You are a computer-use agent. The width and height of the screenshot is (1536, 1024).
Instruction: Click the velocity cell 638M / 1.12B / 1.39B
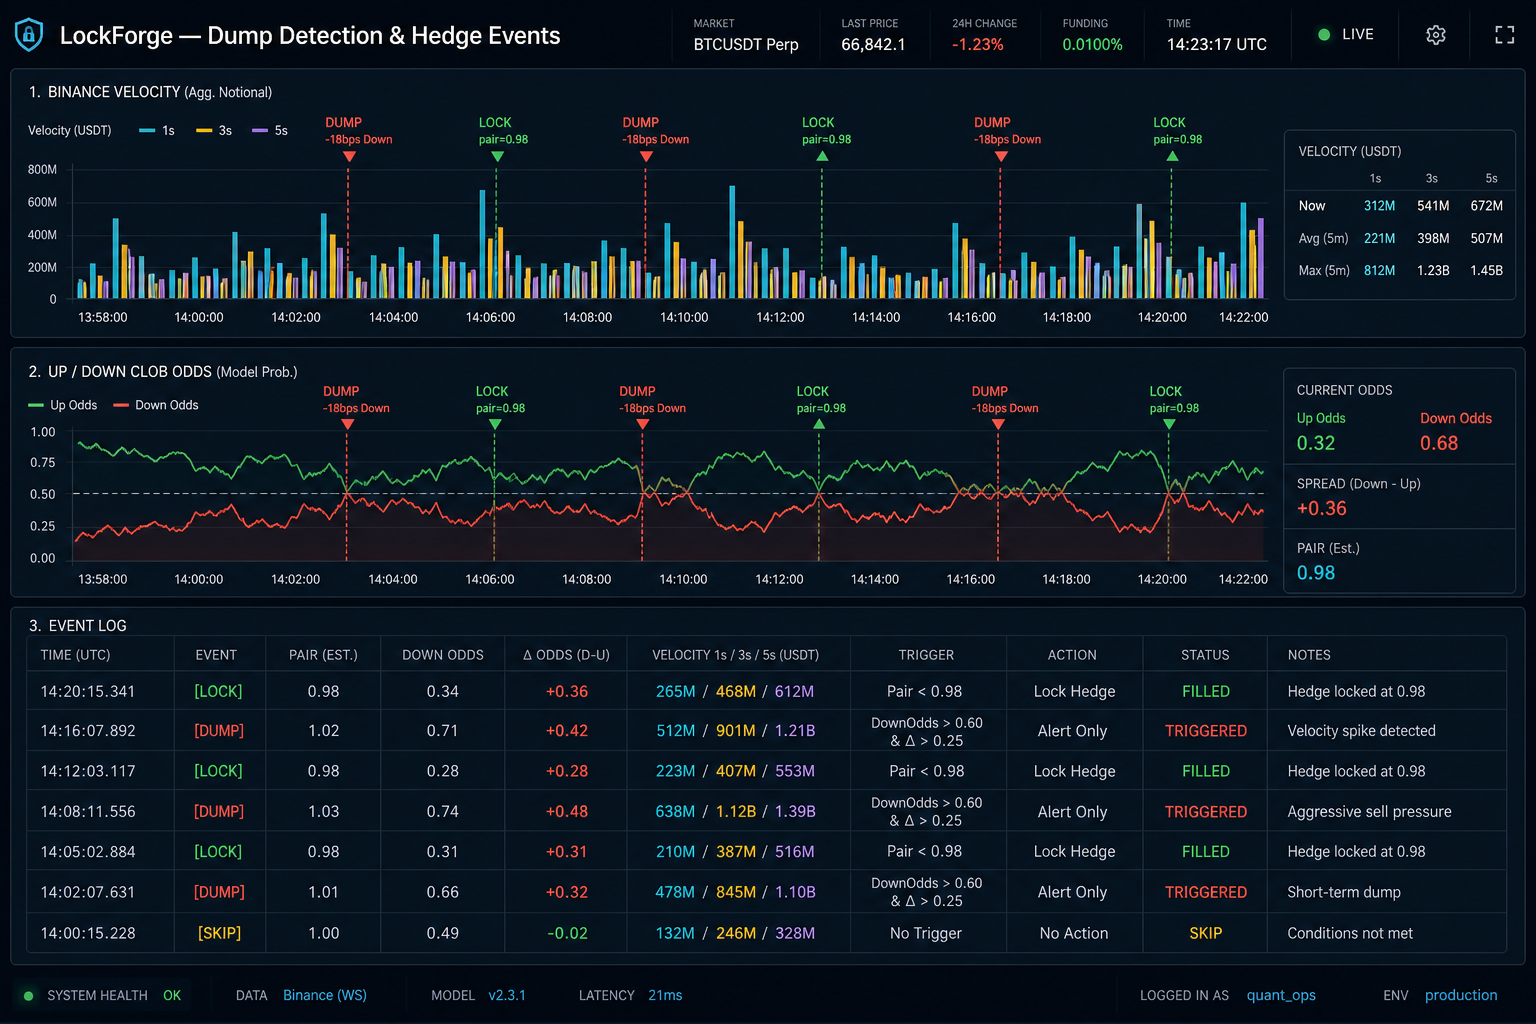coord(735,811)
